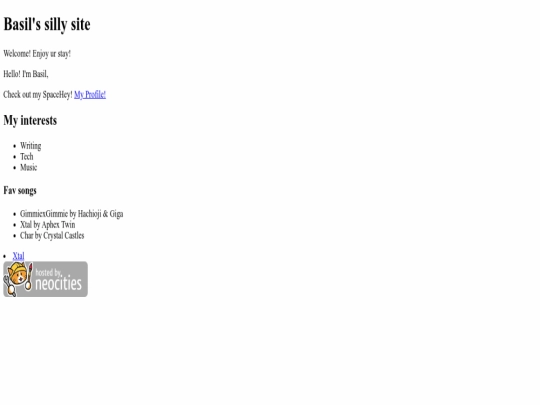The height and width of the screenshot is (405, 540).
Task: Click the bullet beside the Xtal link
Action: pyautogui.click(x=4, y=256)
